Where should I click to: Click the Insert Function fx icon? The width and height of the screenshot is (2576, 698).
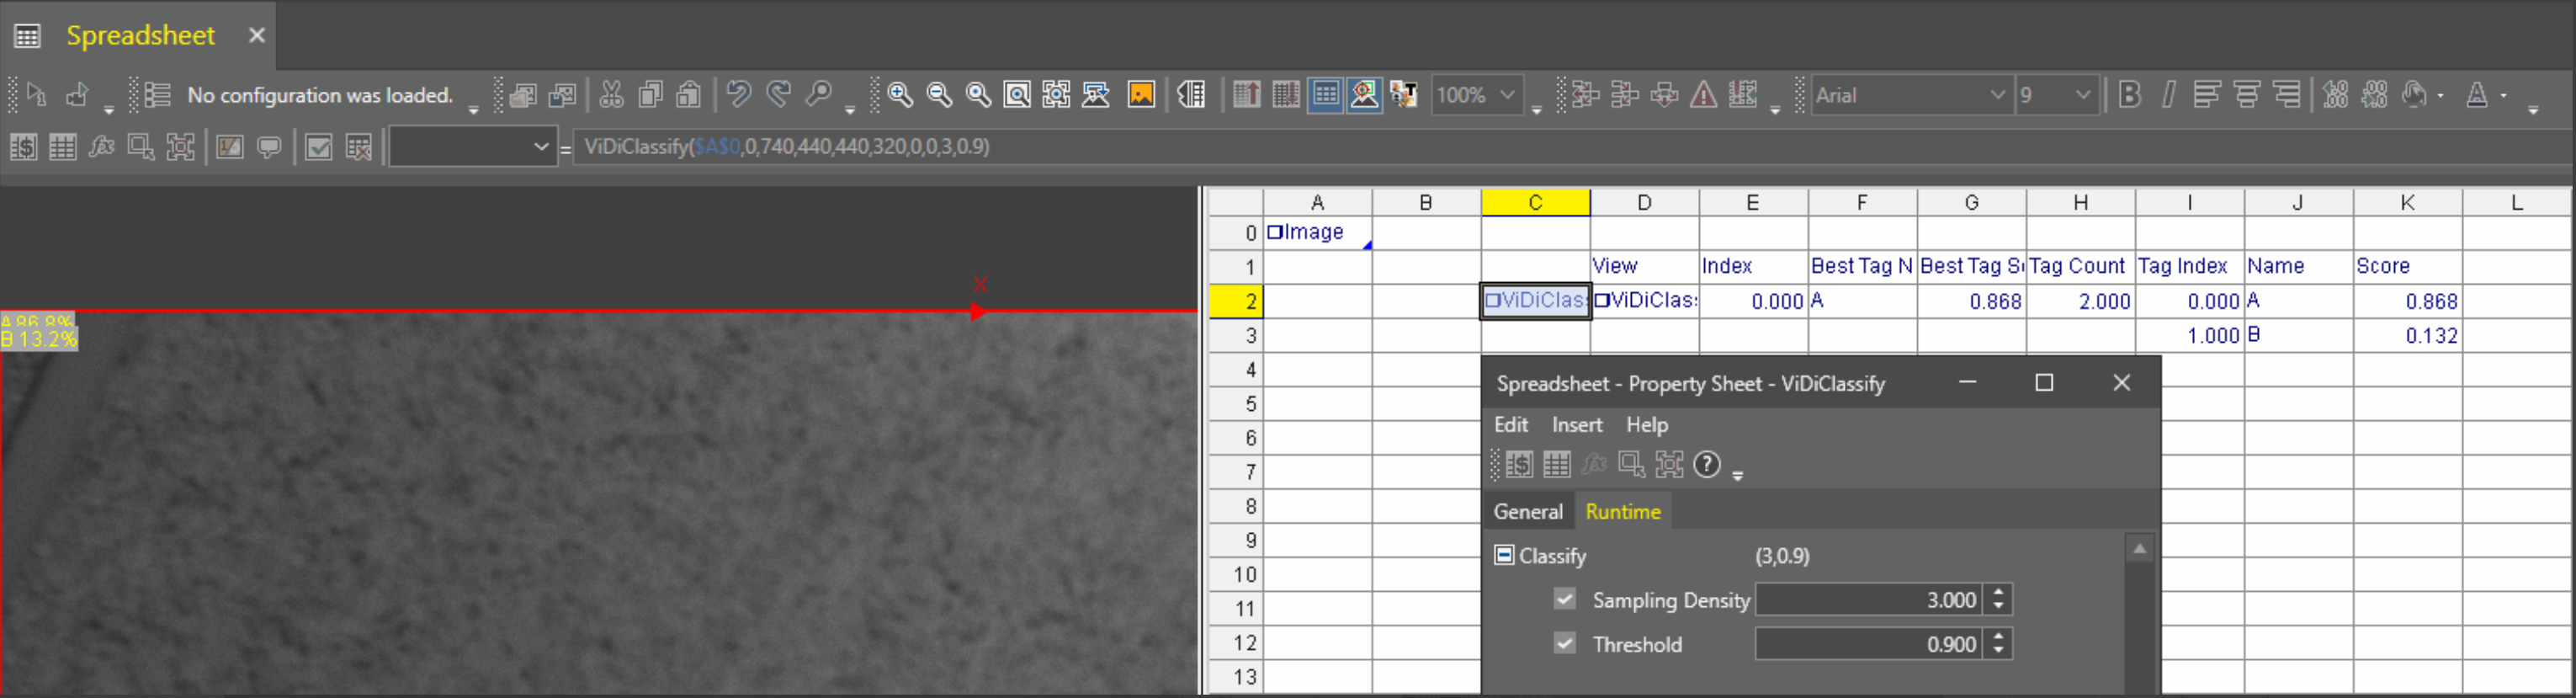pos(101,148)
